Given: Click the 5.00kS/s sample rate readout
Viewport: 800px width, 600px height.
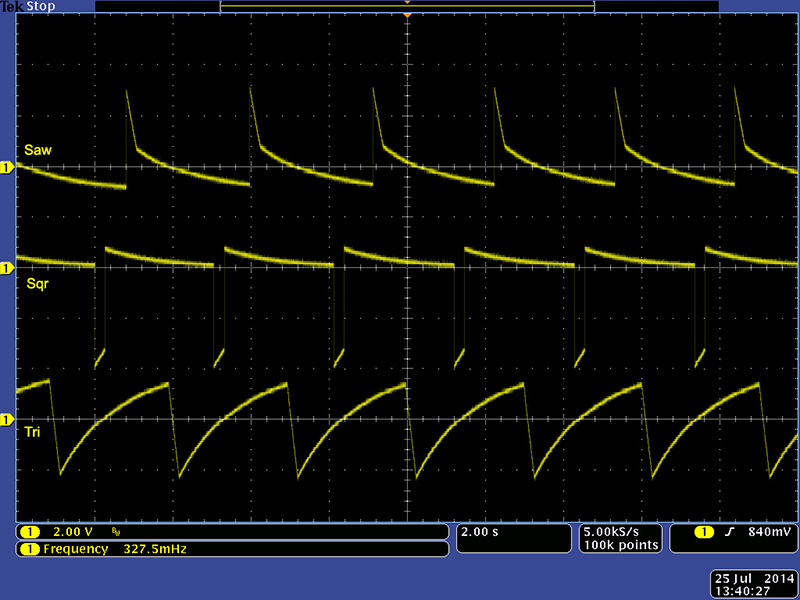Looking at the screenshot, I should pos(620,531).
